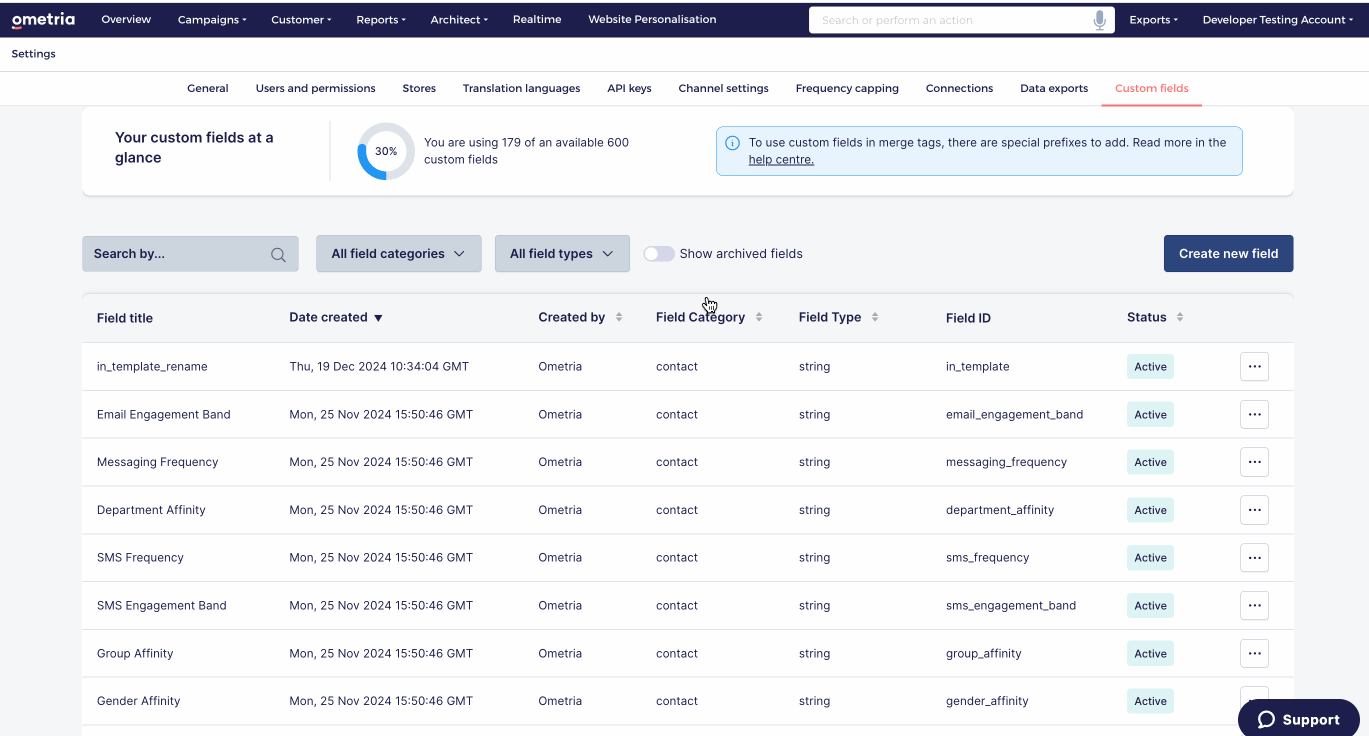Switch to the Connections tab
This screenshot has height=736, width=1369.
[x=959, y=88]
